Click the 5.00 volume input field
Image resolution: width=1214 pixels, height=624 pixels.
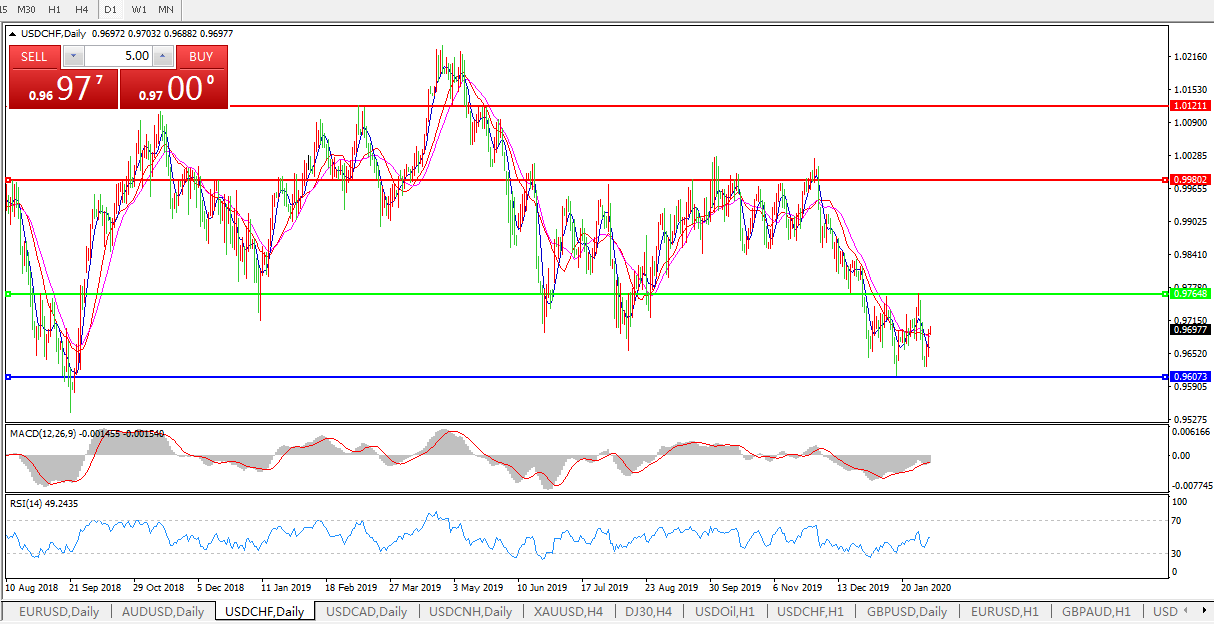[118, 57]
